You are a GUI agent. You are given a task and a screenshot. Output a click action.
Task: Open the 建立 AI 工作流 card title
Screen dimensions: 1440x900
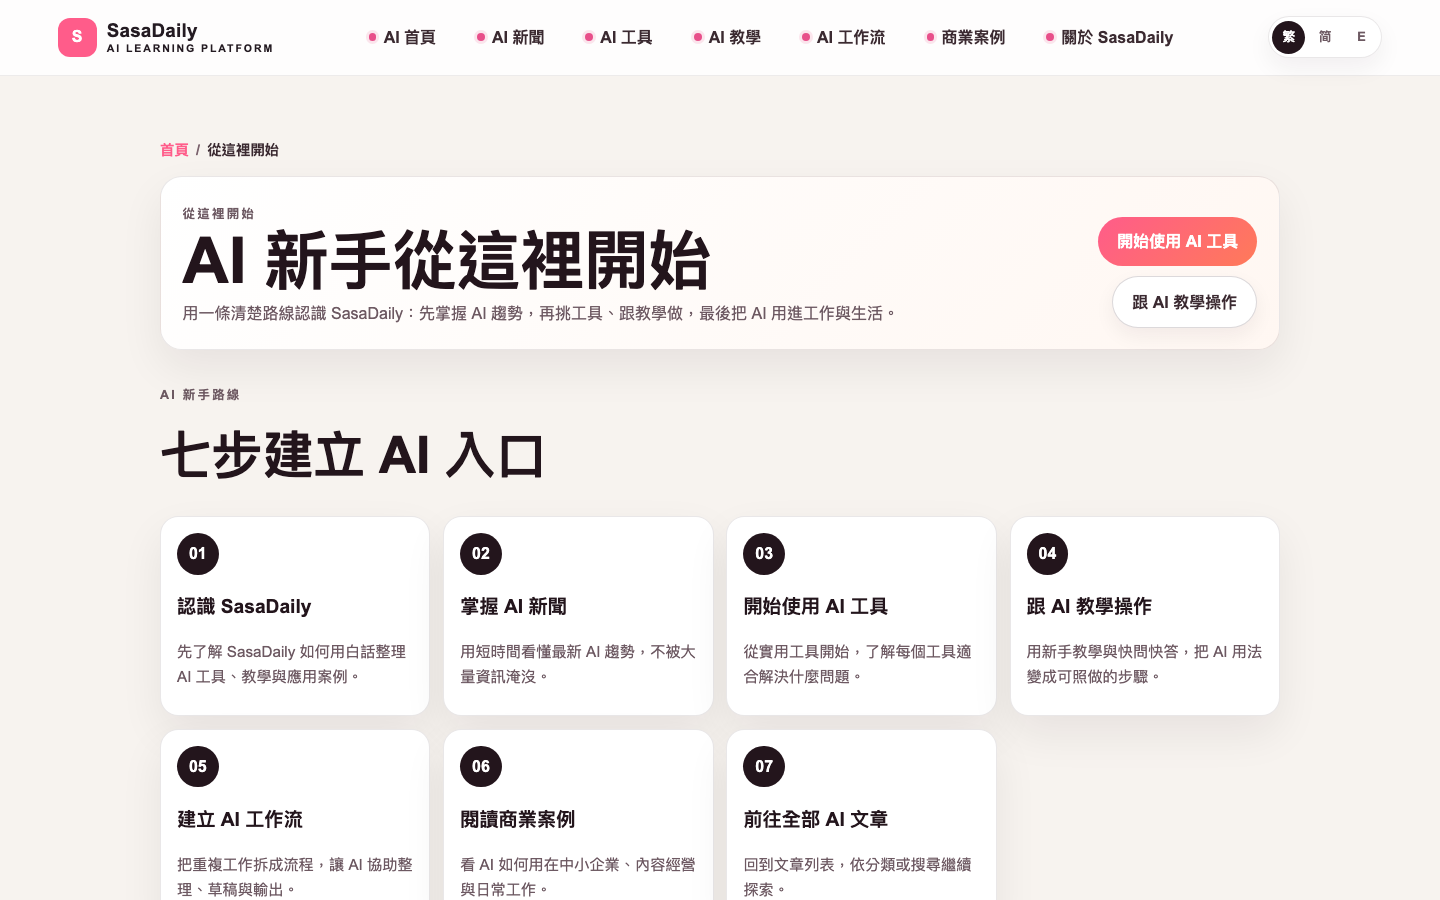tap(240, 820)
